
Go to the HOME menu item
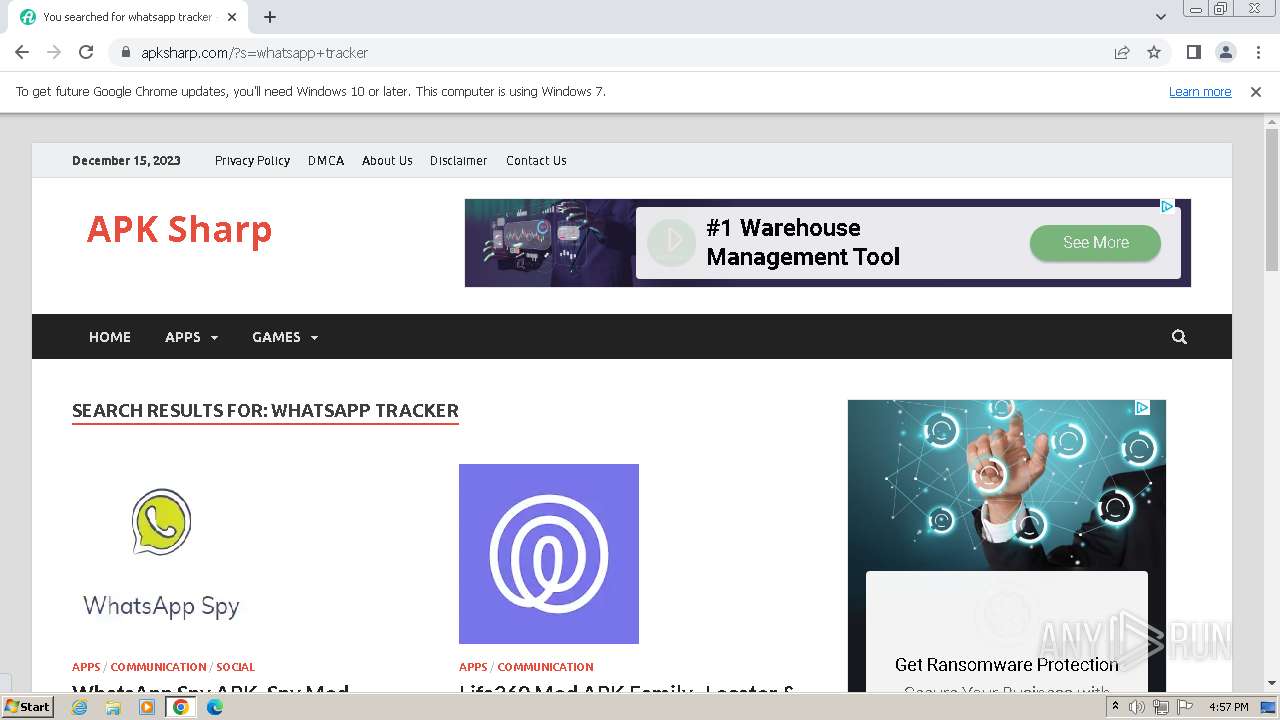[x=110, y=337]
